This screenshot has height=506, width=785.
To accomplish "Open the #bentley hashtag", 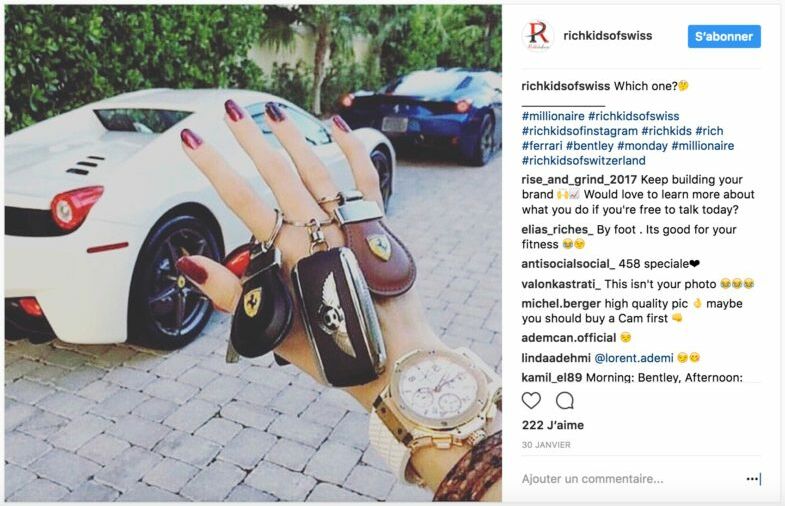I will pos(590,146).
